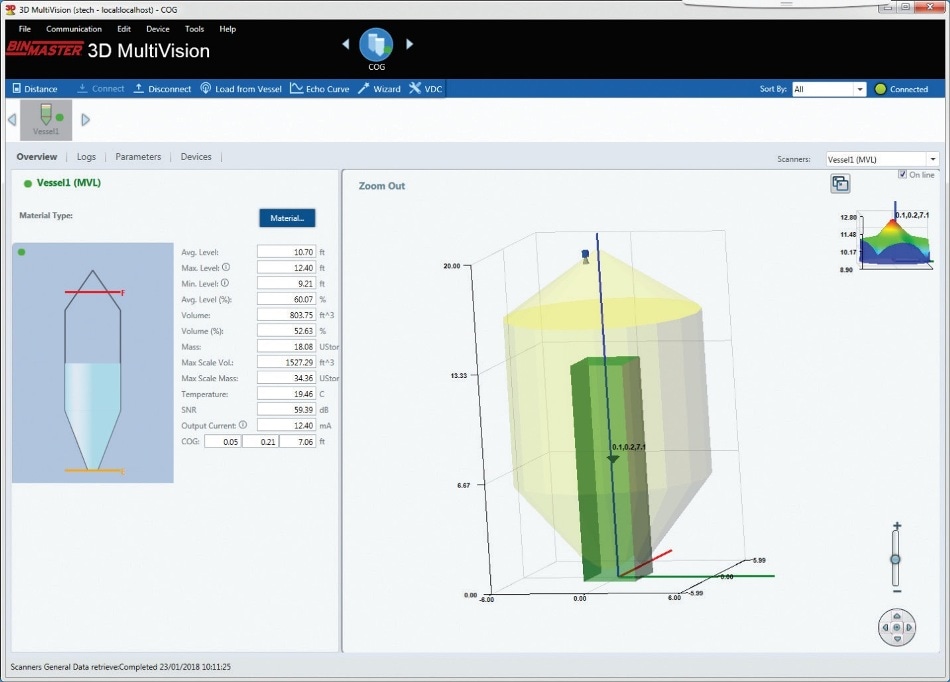This screenshot has width=950, height=682.
Task: Click the vessel level diagram
Action: (x=93, y=363)
